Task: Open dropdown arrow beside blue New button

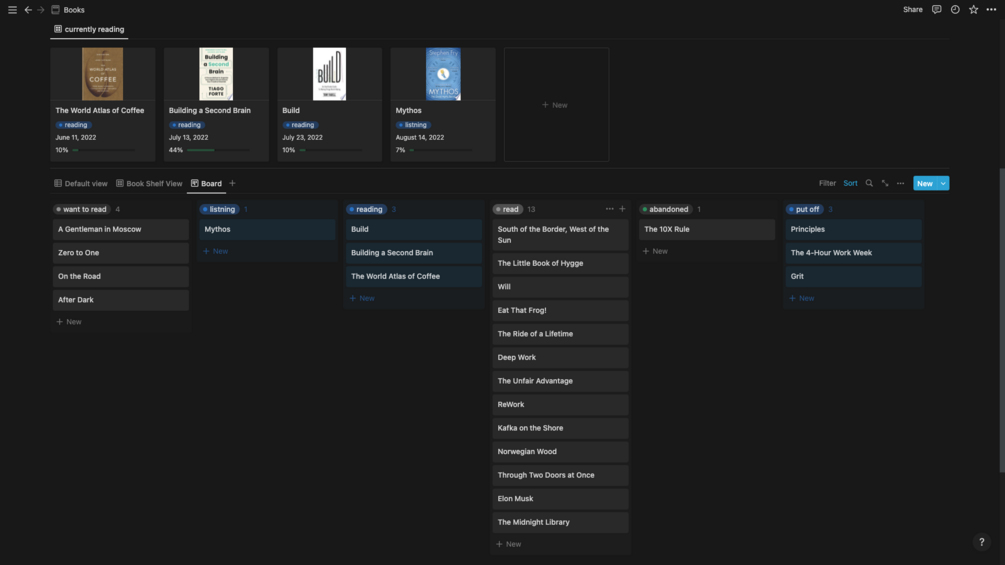Action: [943, 183]
